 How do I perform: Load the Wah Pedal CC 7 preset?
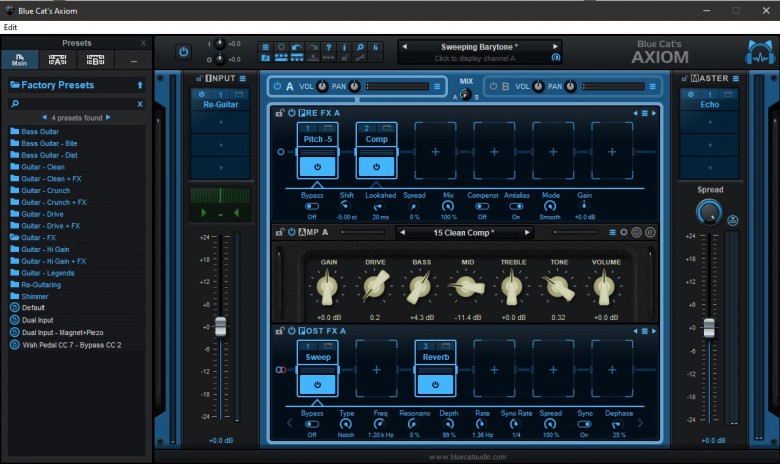[x=71, y=345]
